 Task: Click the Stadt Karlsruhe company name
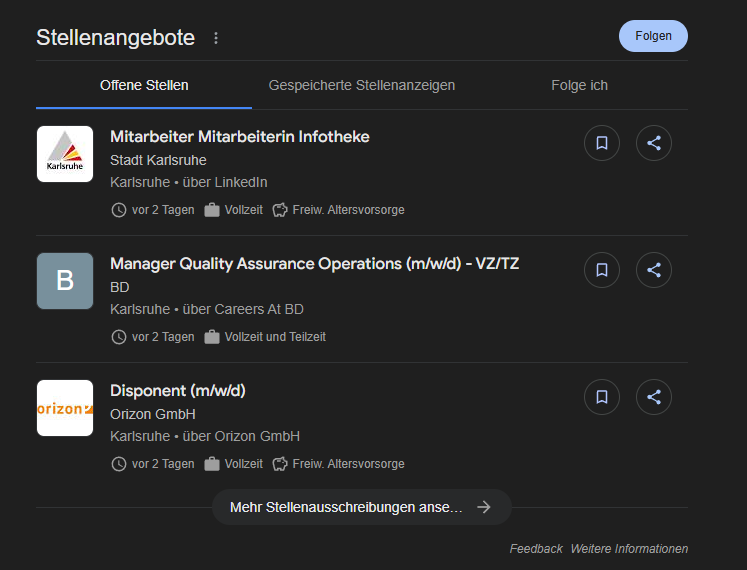pyautogui.click(x=158, y=160)
